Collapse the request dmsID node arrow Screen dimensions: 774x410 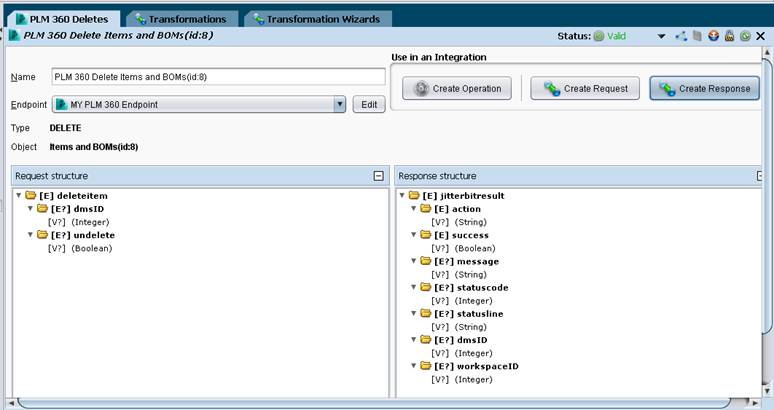pos(31,208)
